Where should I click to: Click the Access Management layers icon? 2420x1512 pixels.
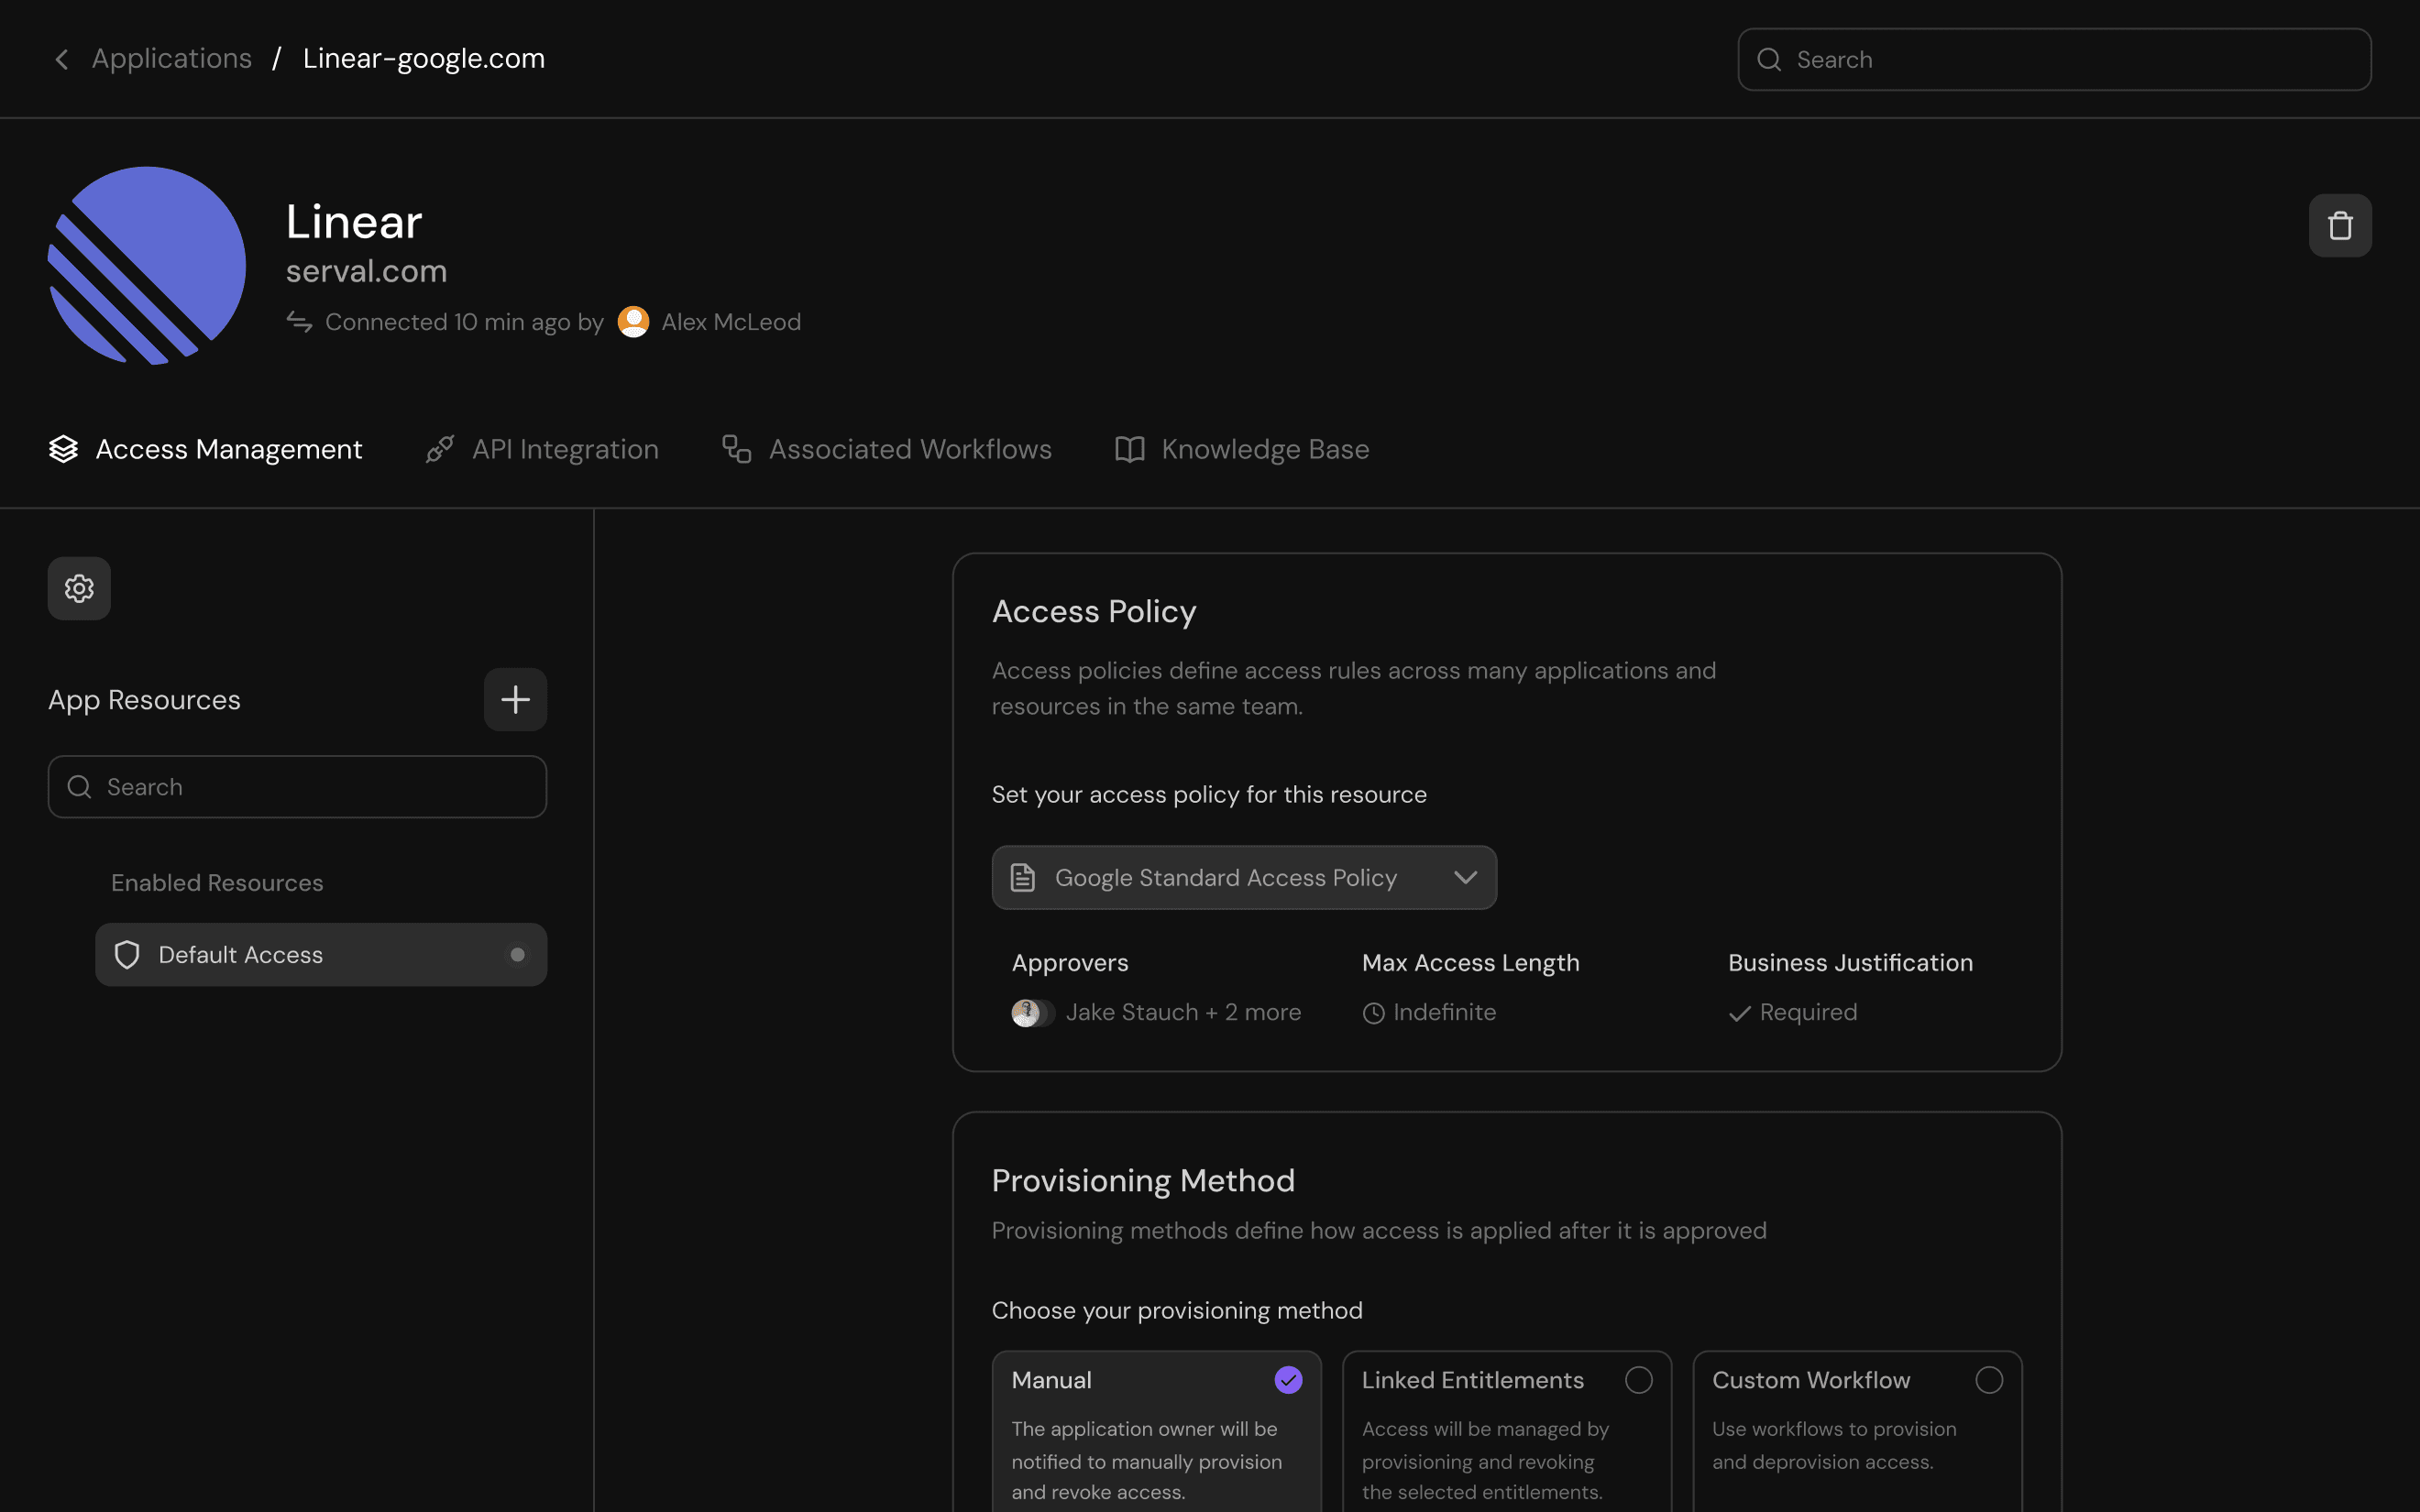pos(63,450)
